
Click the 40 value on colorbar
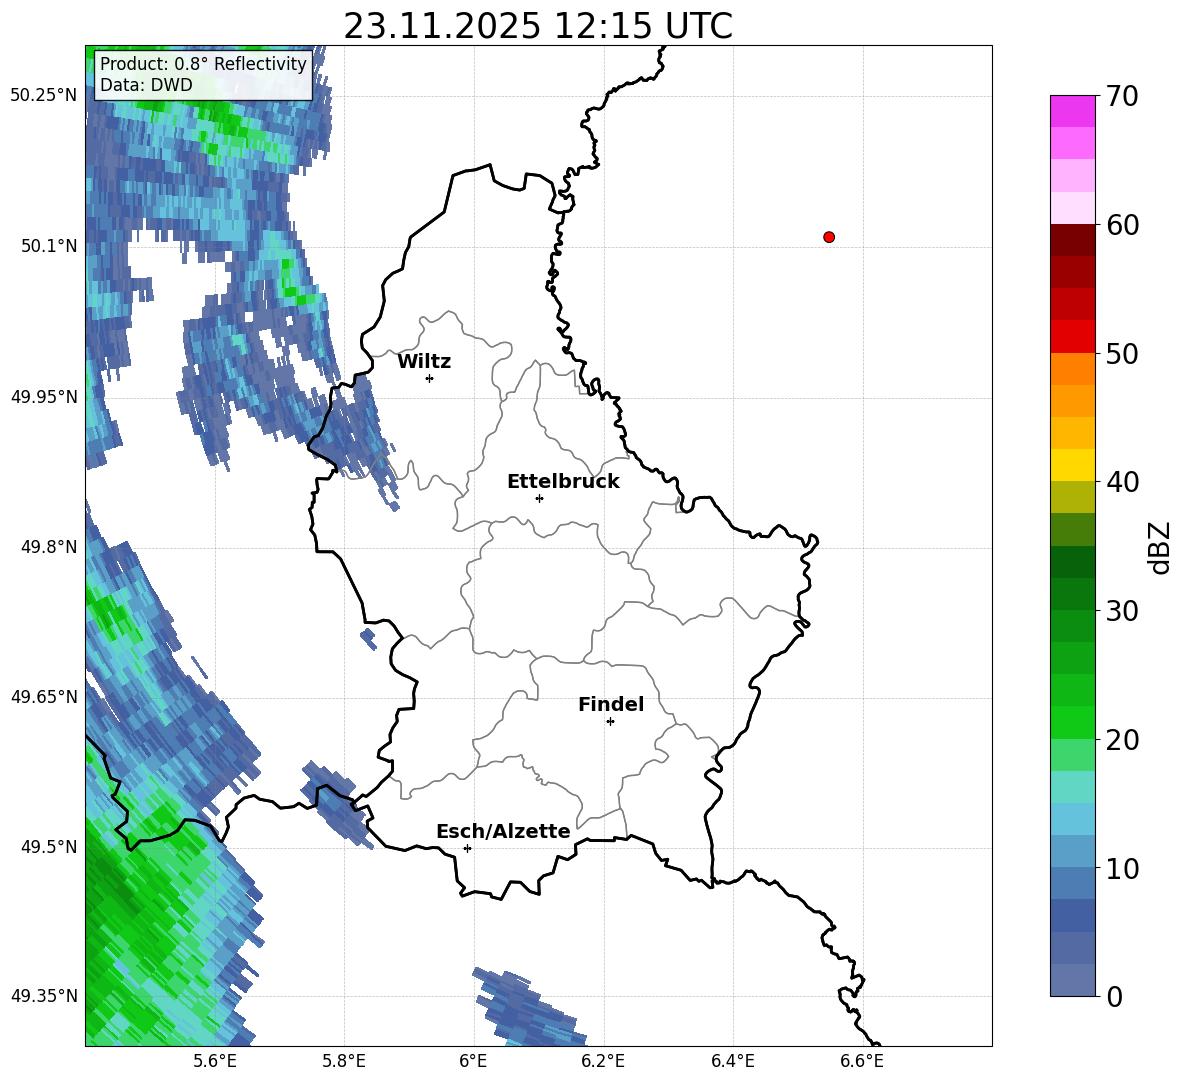pyautogui.click(x=1122, y=482)
